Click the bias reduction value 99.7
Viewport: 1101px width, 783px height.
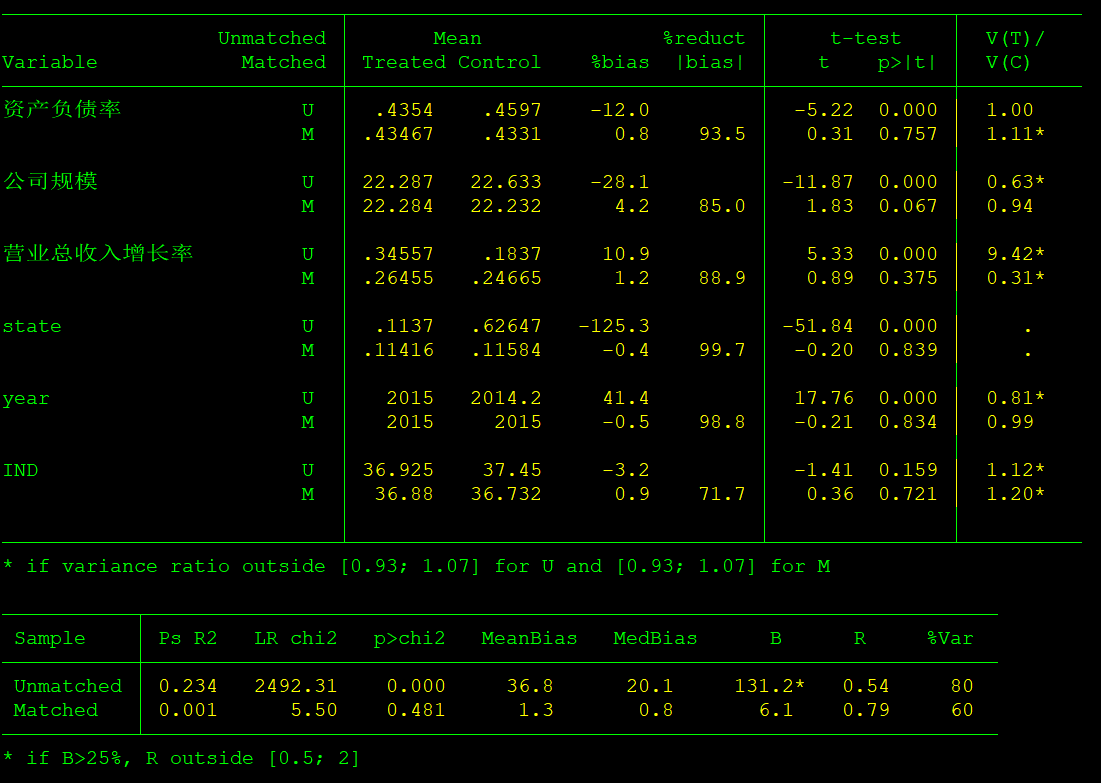tap(722, 350)
